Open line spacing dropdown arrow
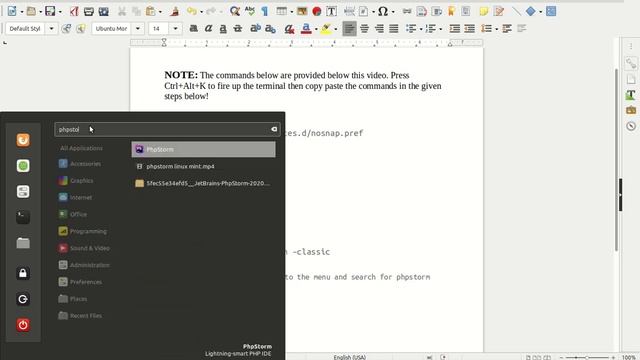 [x=496, y=29]
